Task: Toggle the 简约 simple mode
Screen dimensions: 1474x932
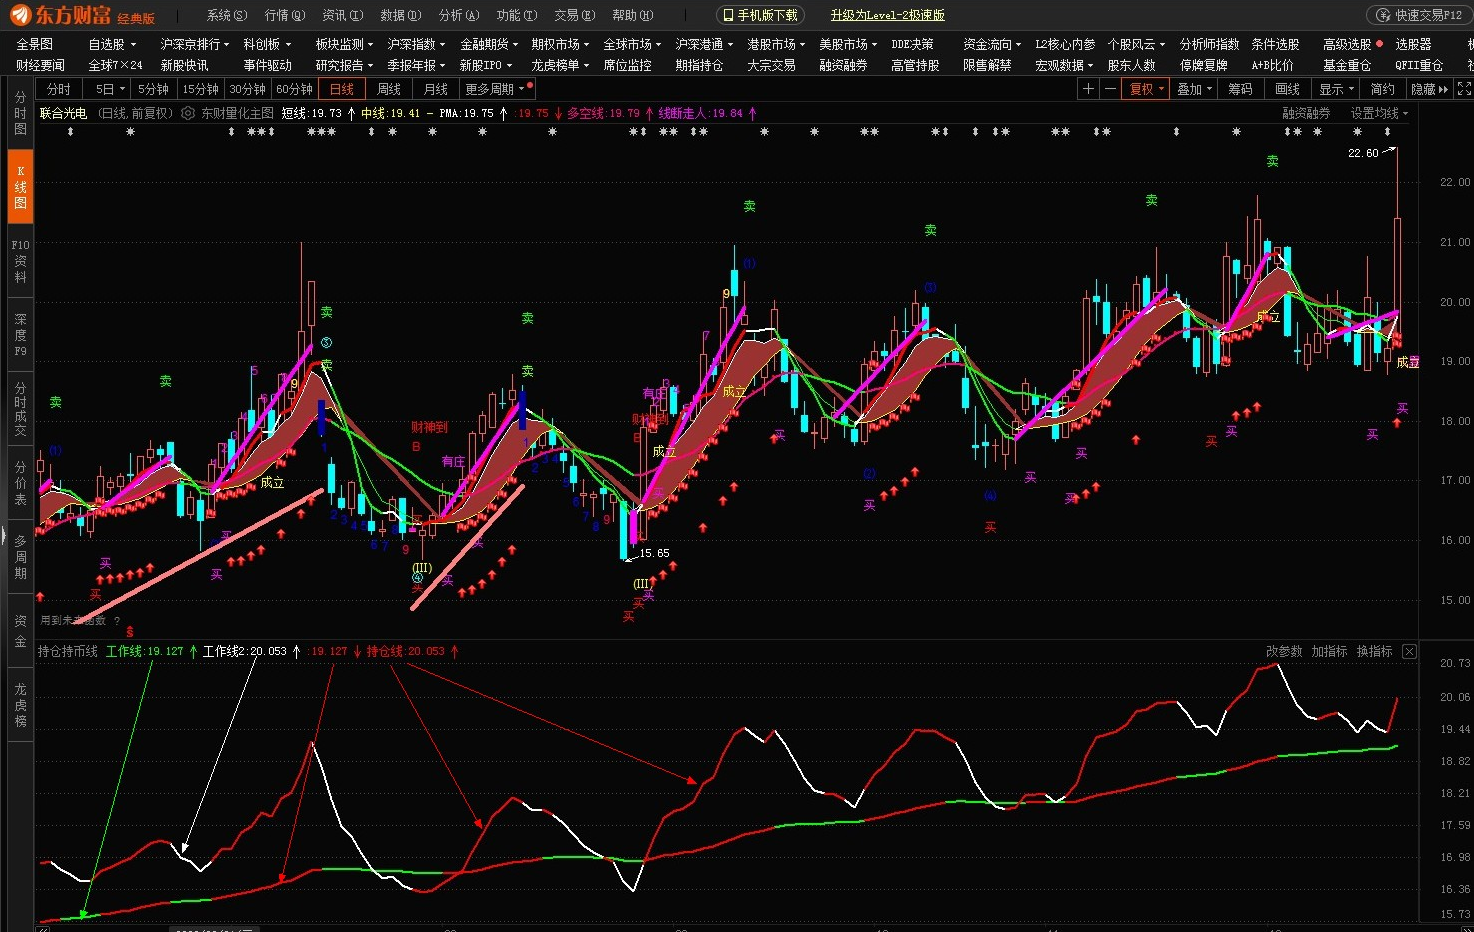Action: point(1382,89)
